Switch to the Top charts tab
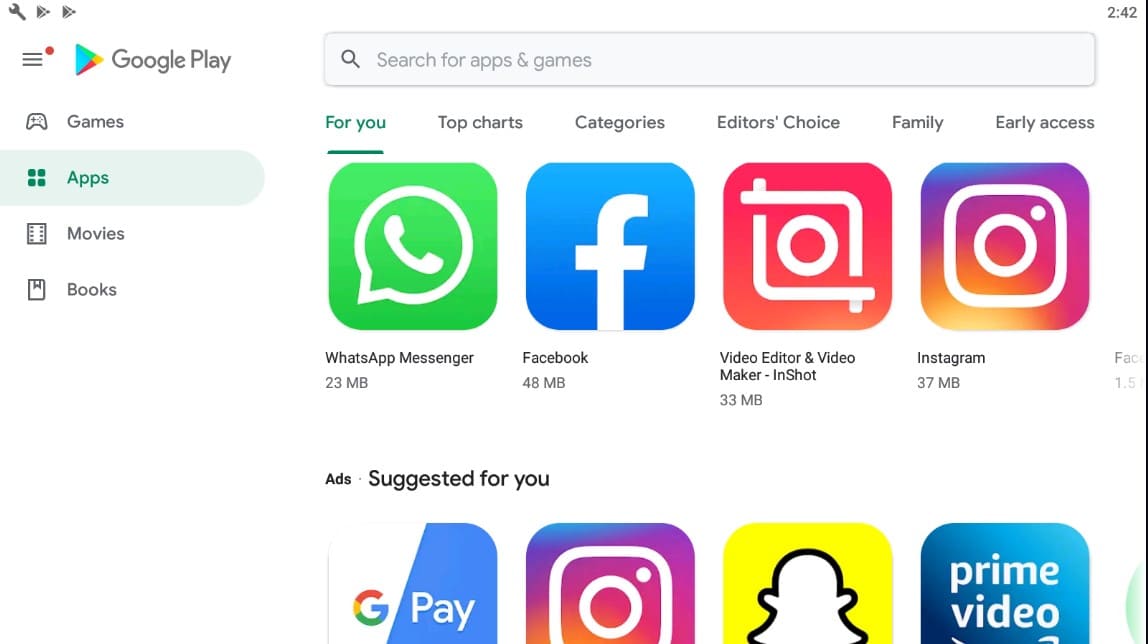Screen dimensions: 1148x644 (480, 122)
